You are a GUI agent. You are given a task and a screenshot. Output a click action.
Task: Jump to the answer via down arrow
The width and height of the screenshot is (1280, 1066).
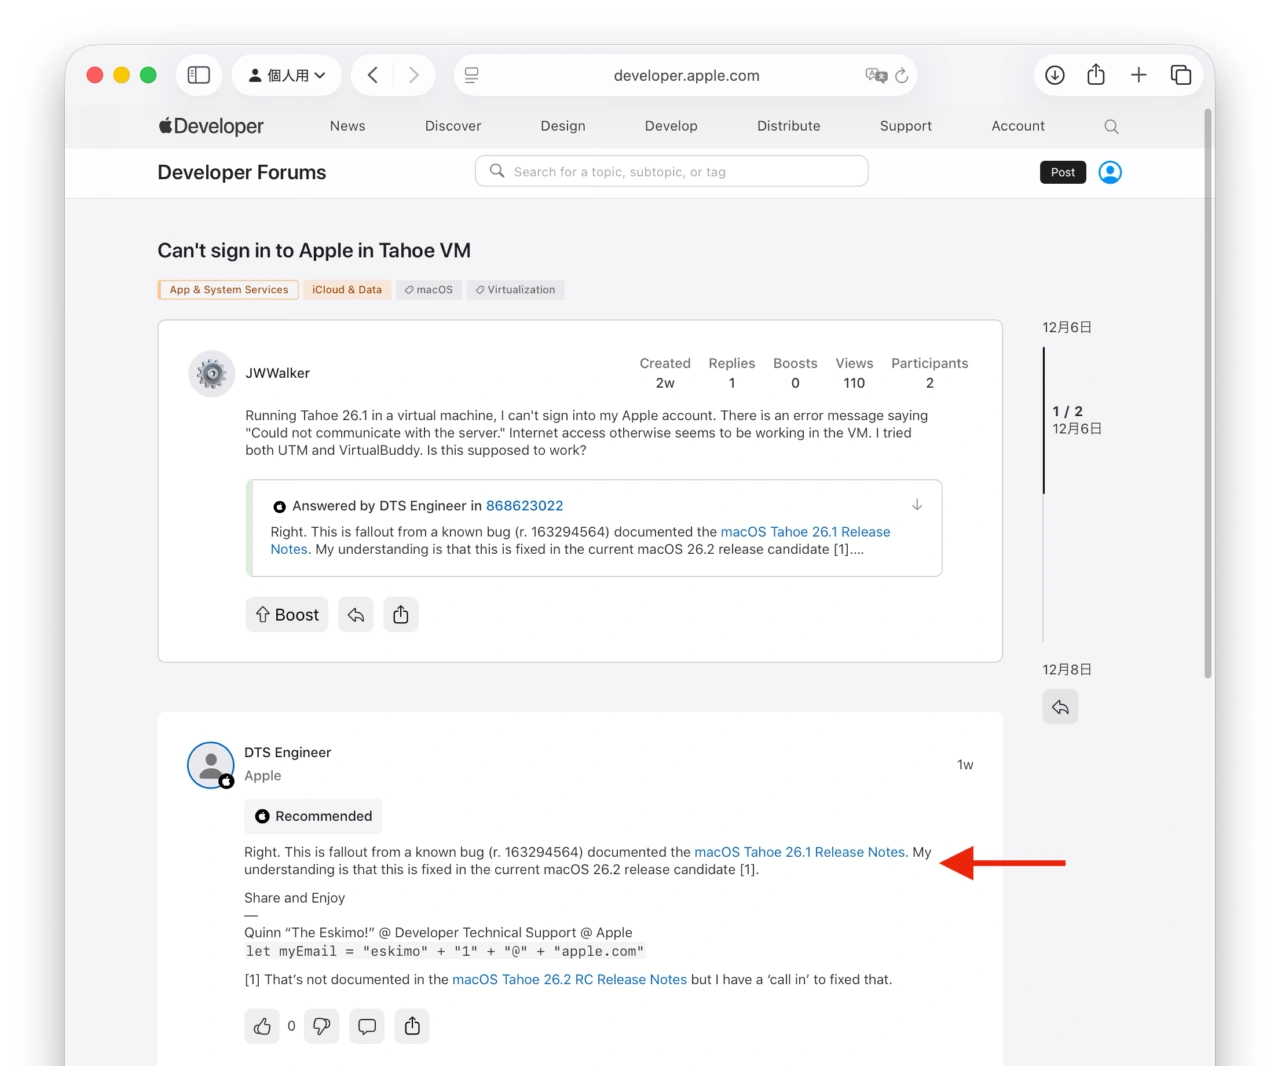point(917,505)
